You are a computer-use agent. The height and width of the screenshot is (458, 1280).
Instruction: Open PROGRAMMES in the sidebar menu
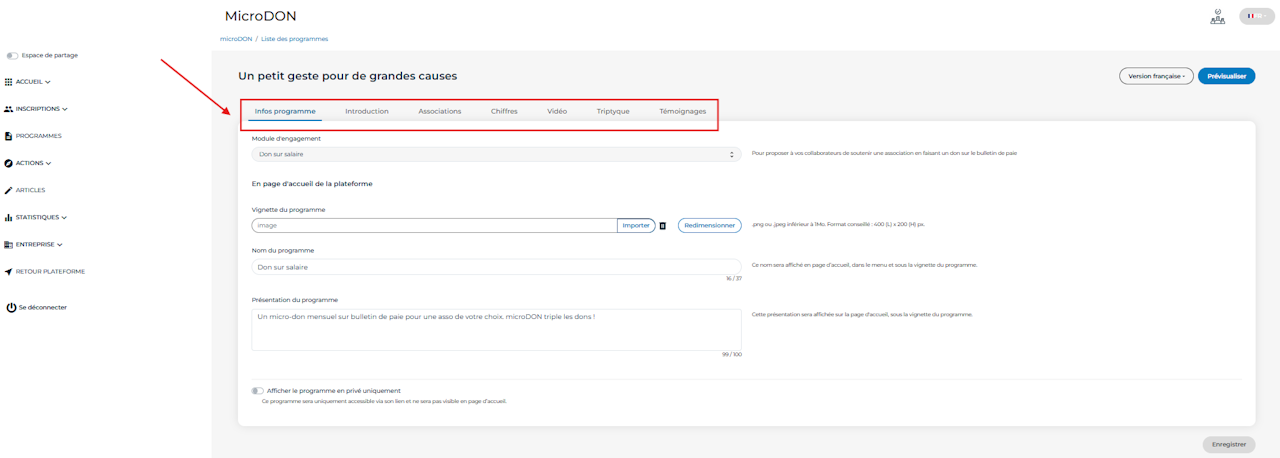[39, 136]
